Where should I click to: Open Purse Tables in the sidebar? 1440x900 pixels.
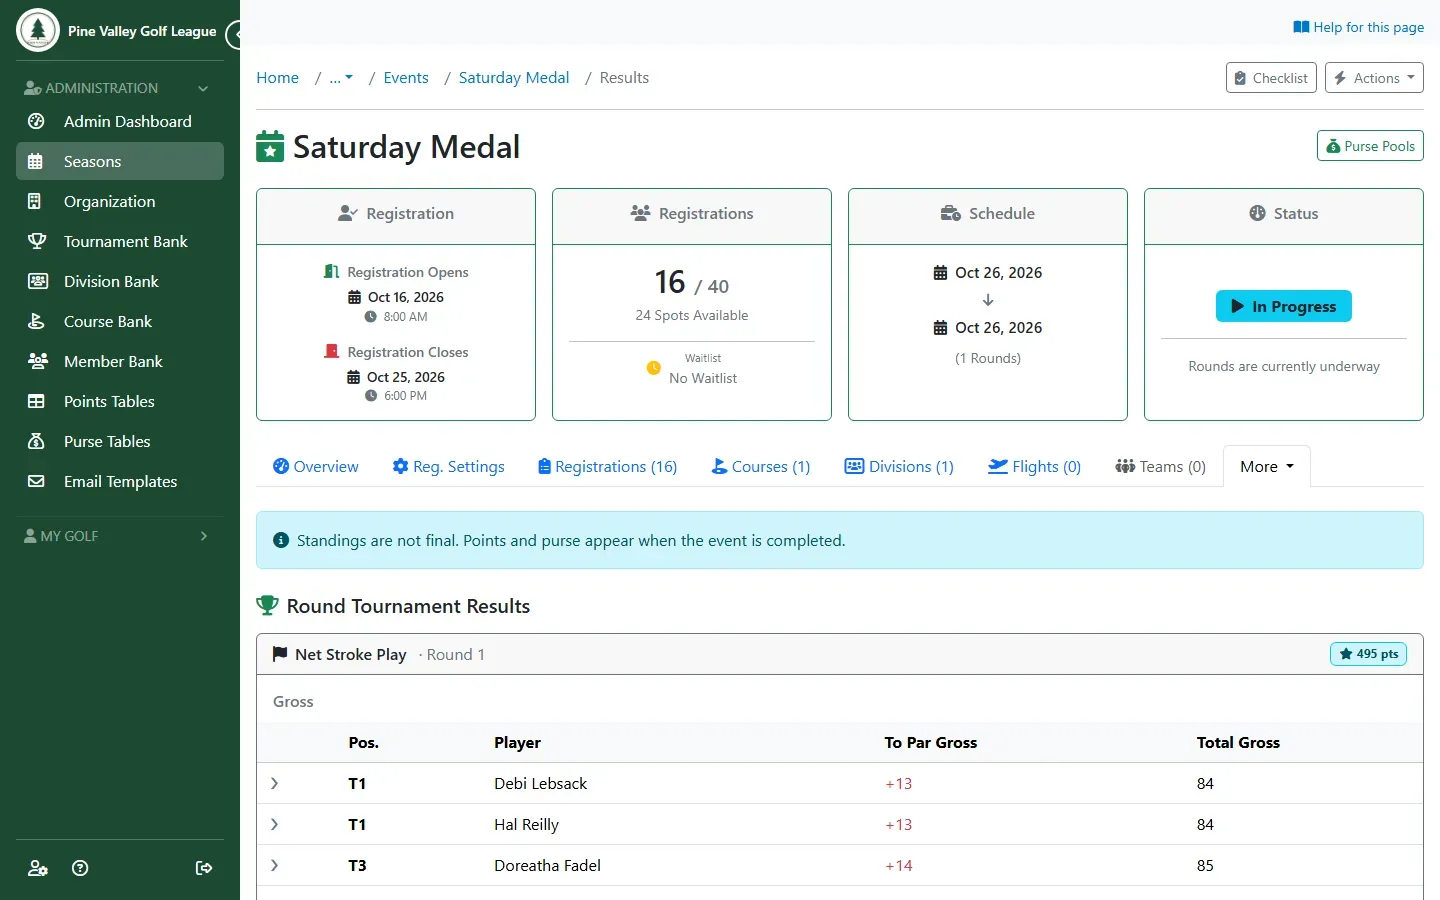[x=120, y=441]
